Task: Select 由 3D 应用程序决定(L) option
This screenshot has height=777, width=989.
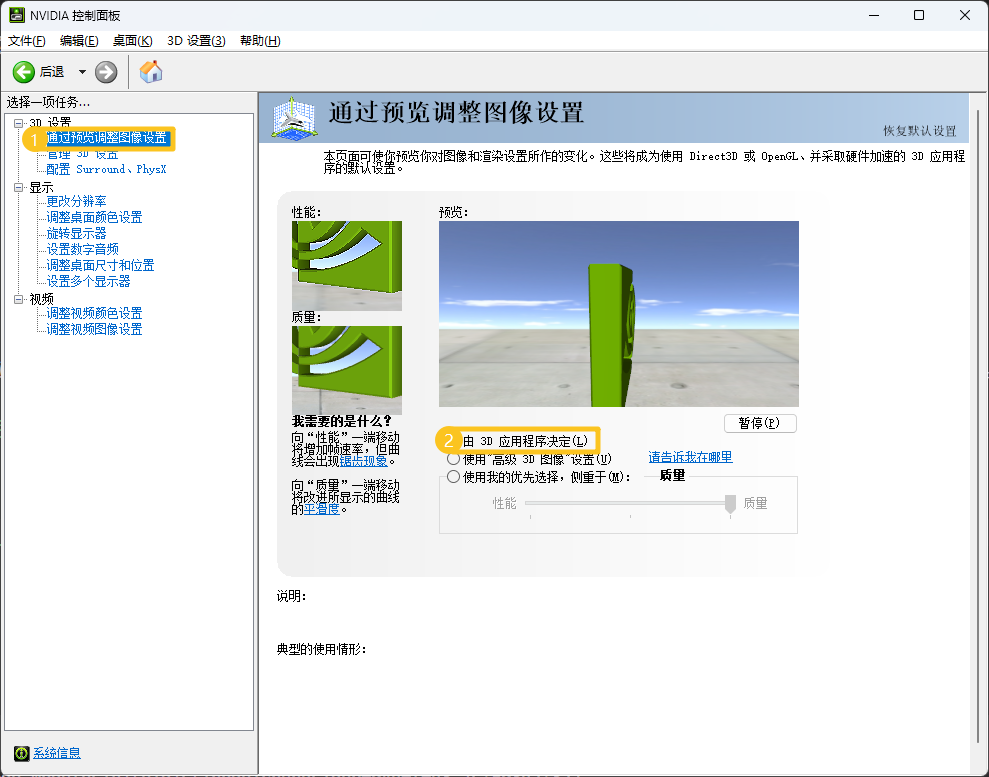Action: click(525, 441)
